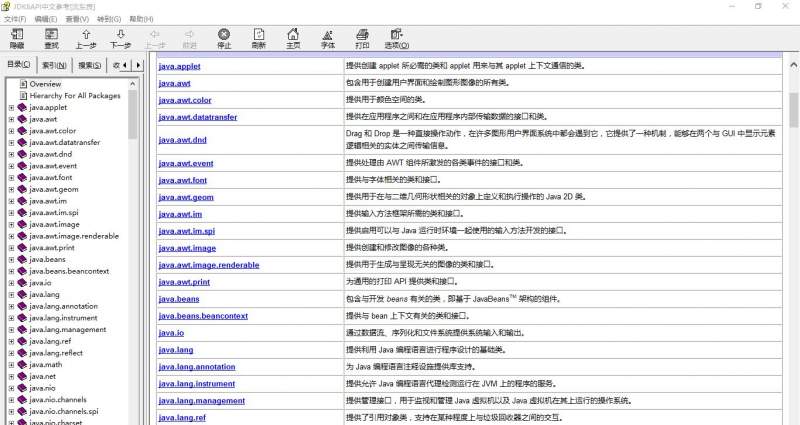Expand the java.awt.im.spi tree node
This screenshot has width=800, height=425.
click(x=11, y=213)
